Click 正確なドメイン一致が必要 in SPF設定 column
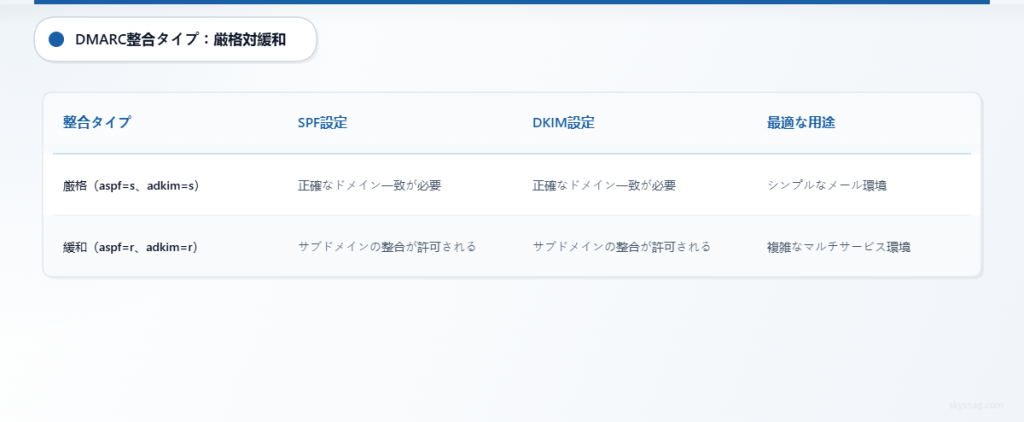 pyautogui.click(x=370, y=186)
